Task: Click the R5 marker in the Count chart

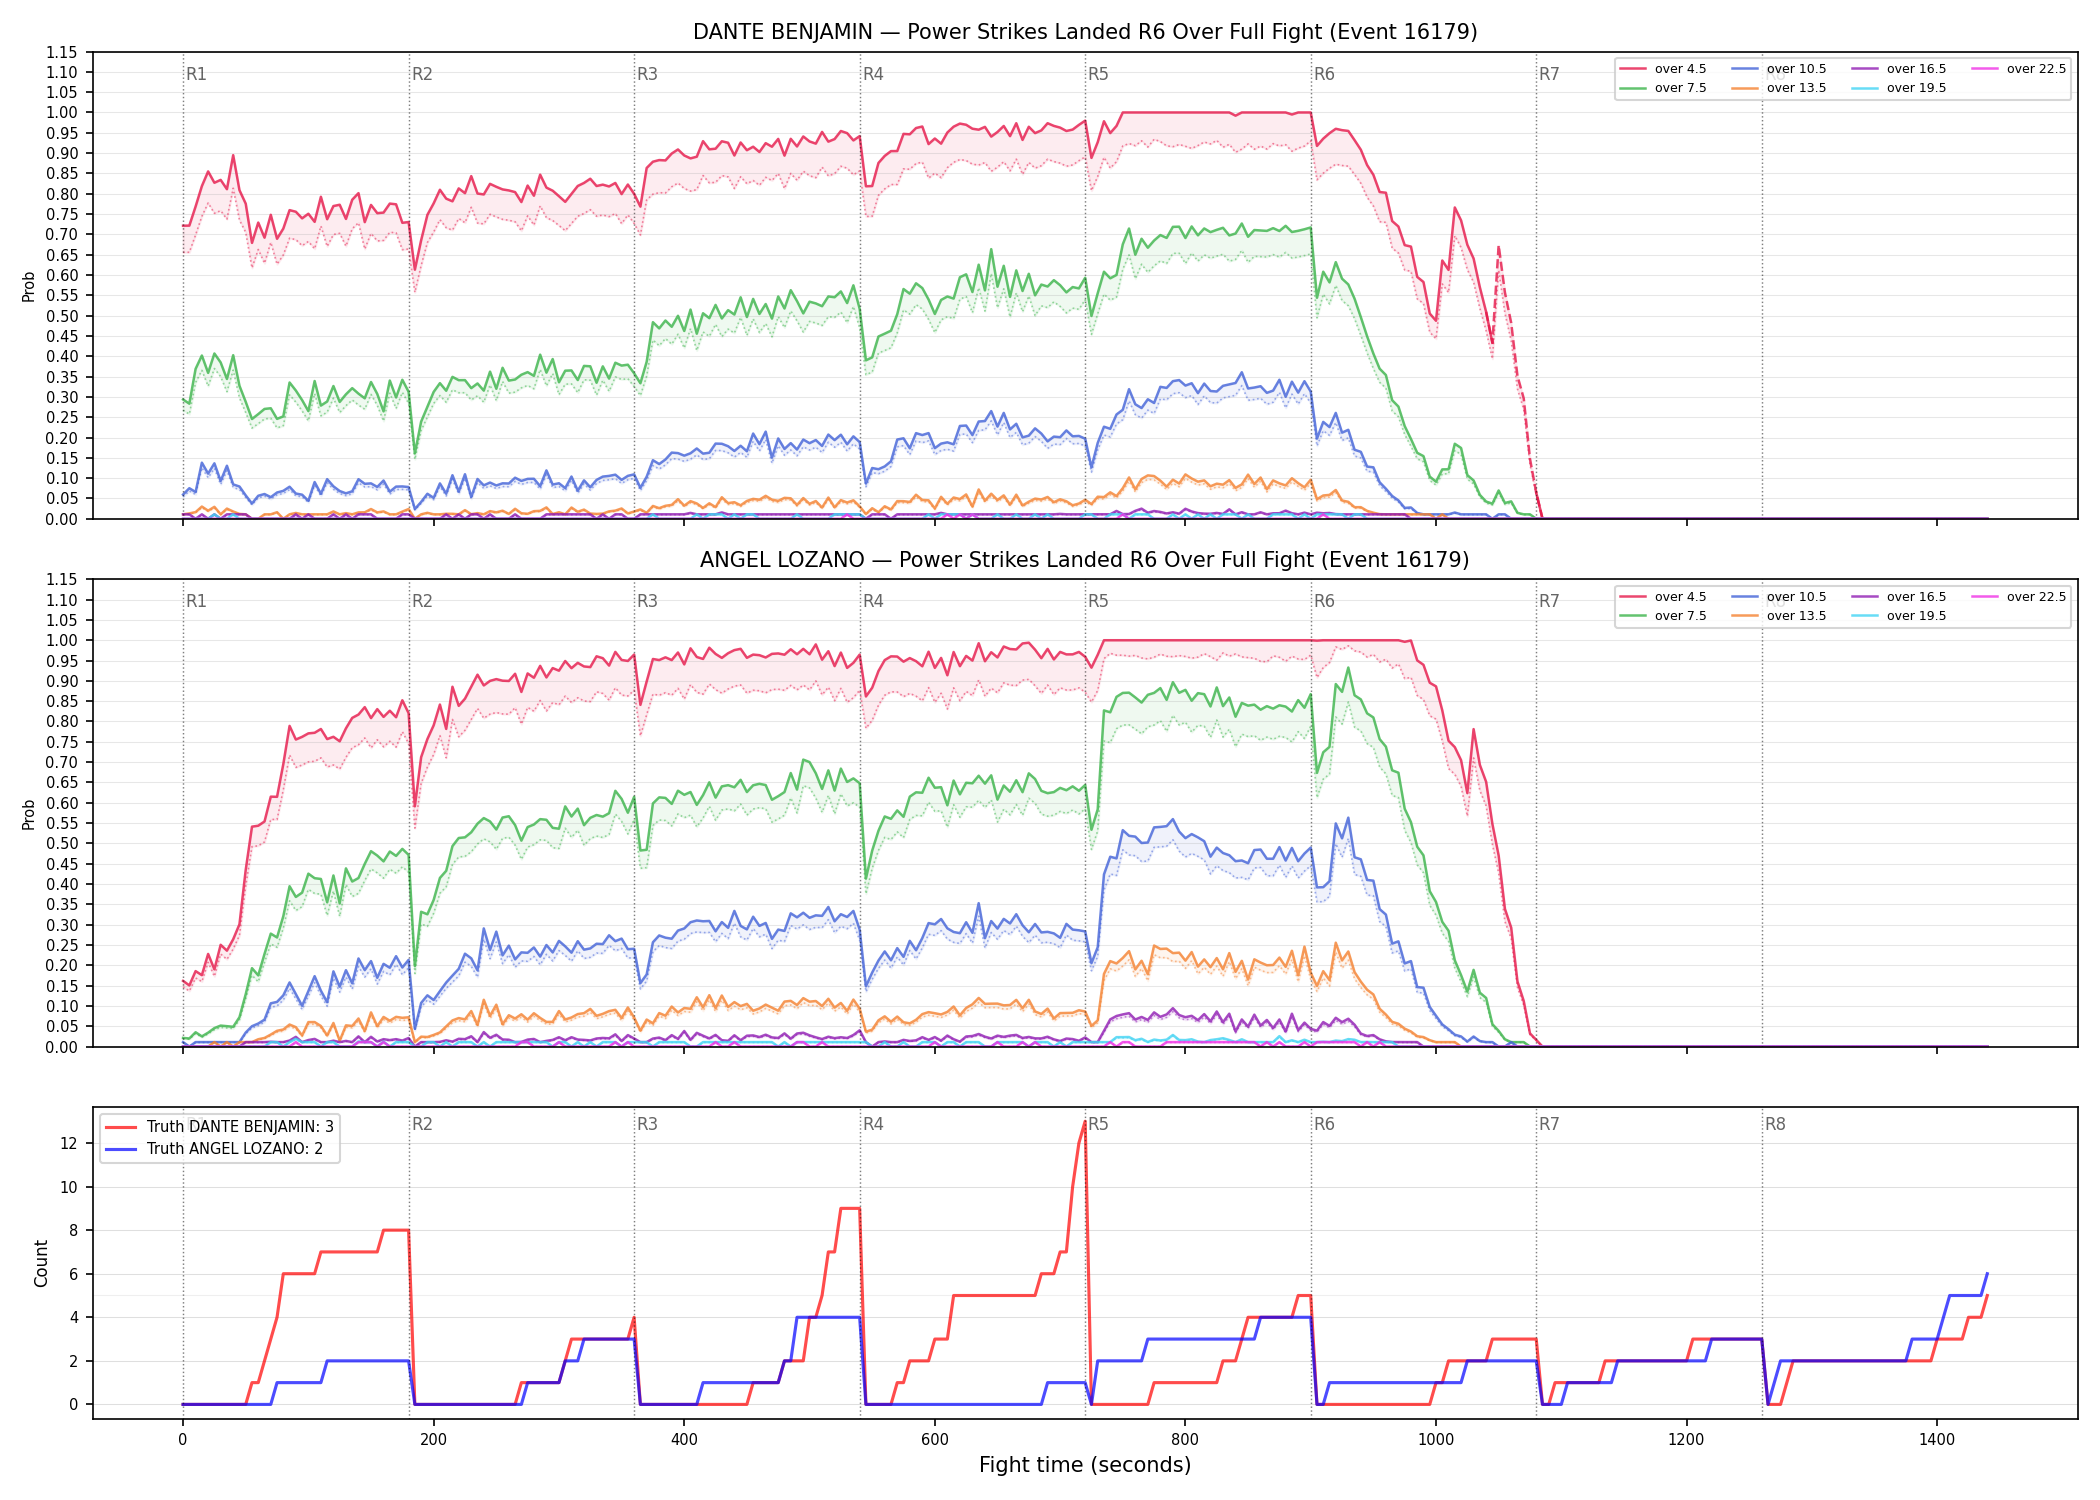Action: 1098,1124
